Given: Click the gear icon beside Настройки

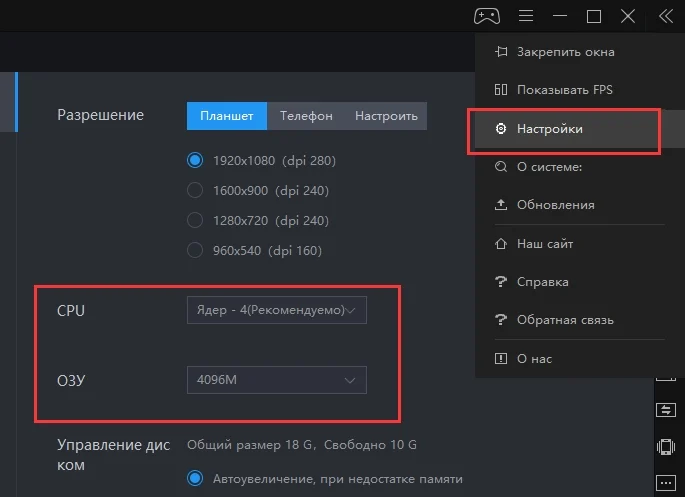Looking at the screenshot, I should (501, 128).
